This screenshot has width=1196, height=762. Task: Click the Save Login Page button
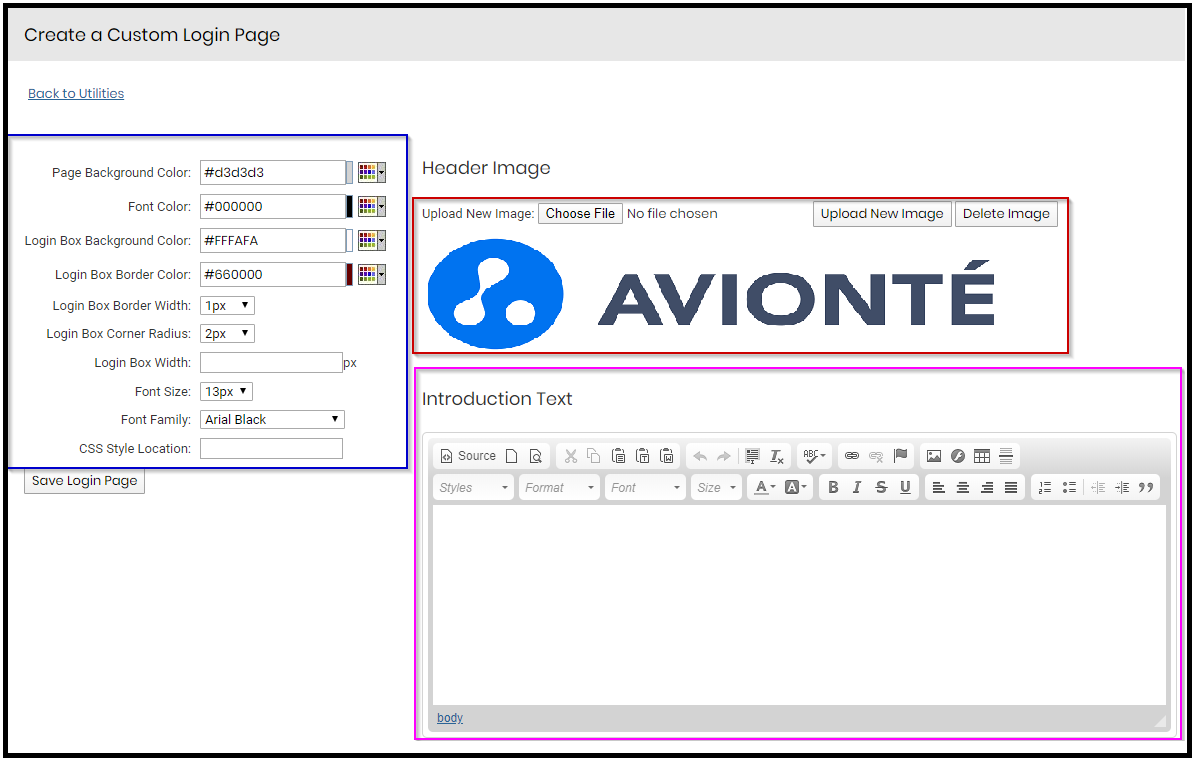[85, 481]
